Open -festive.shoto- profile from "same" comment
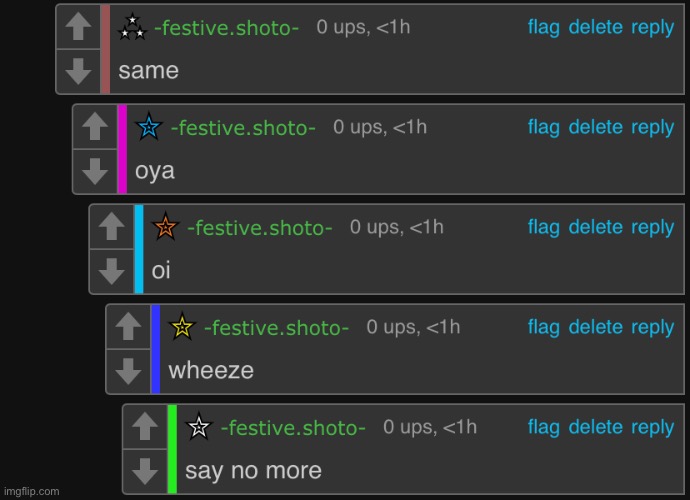690x500 pixels. click(x=226, y=28)
